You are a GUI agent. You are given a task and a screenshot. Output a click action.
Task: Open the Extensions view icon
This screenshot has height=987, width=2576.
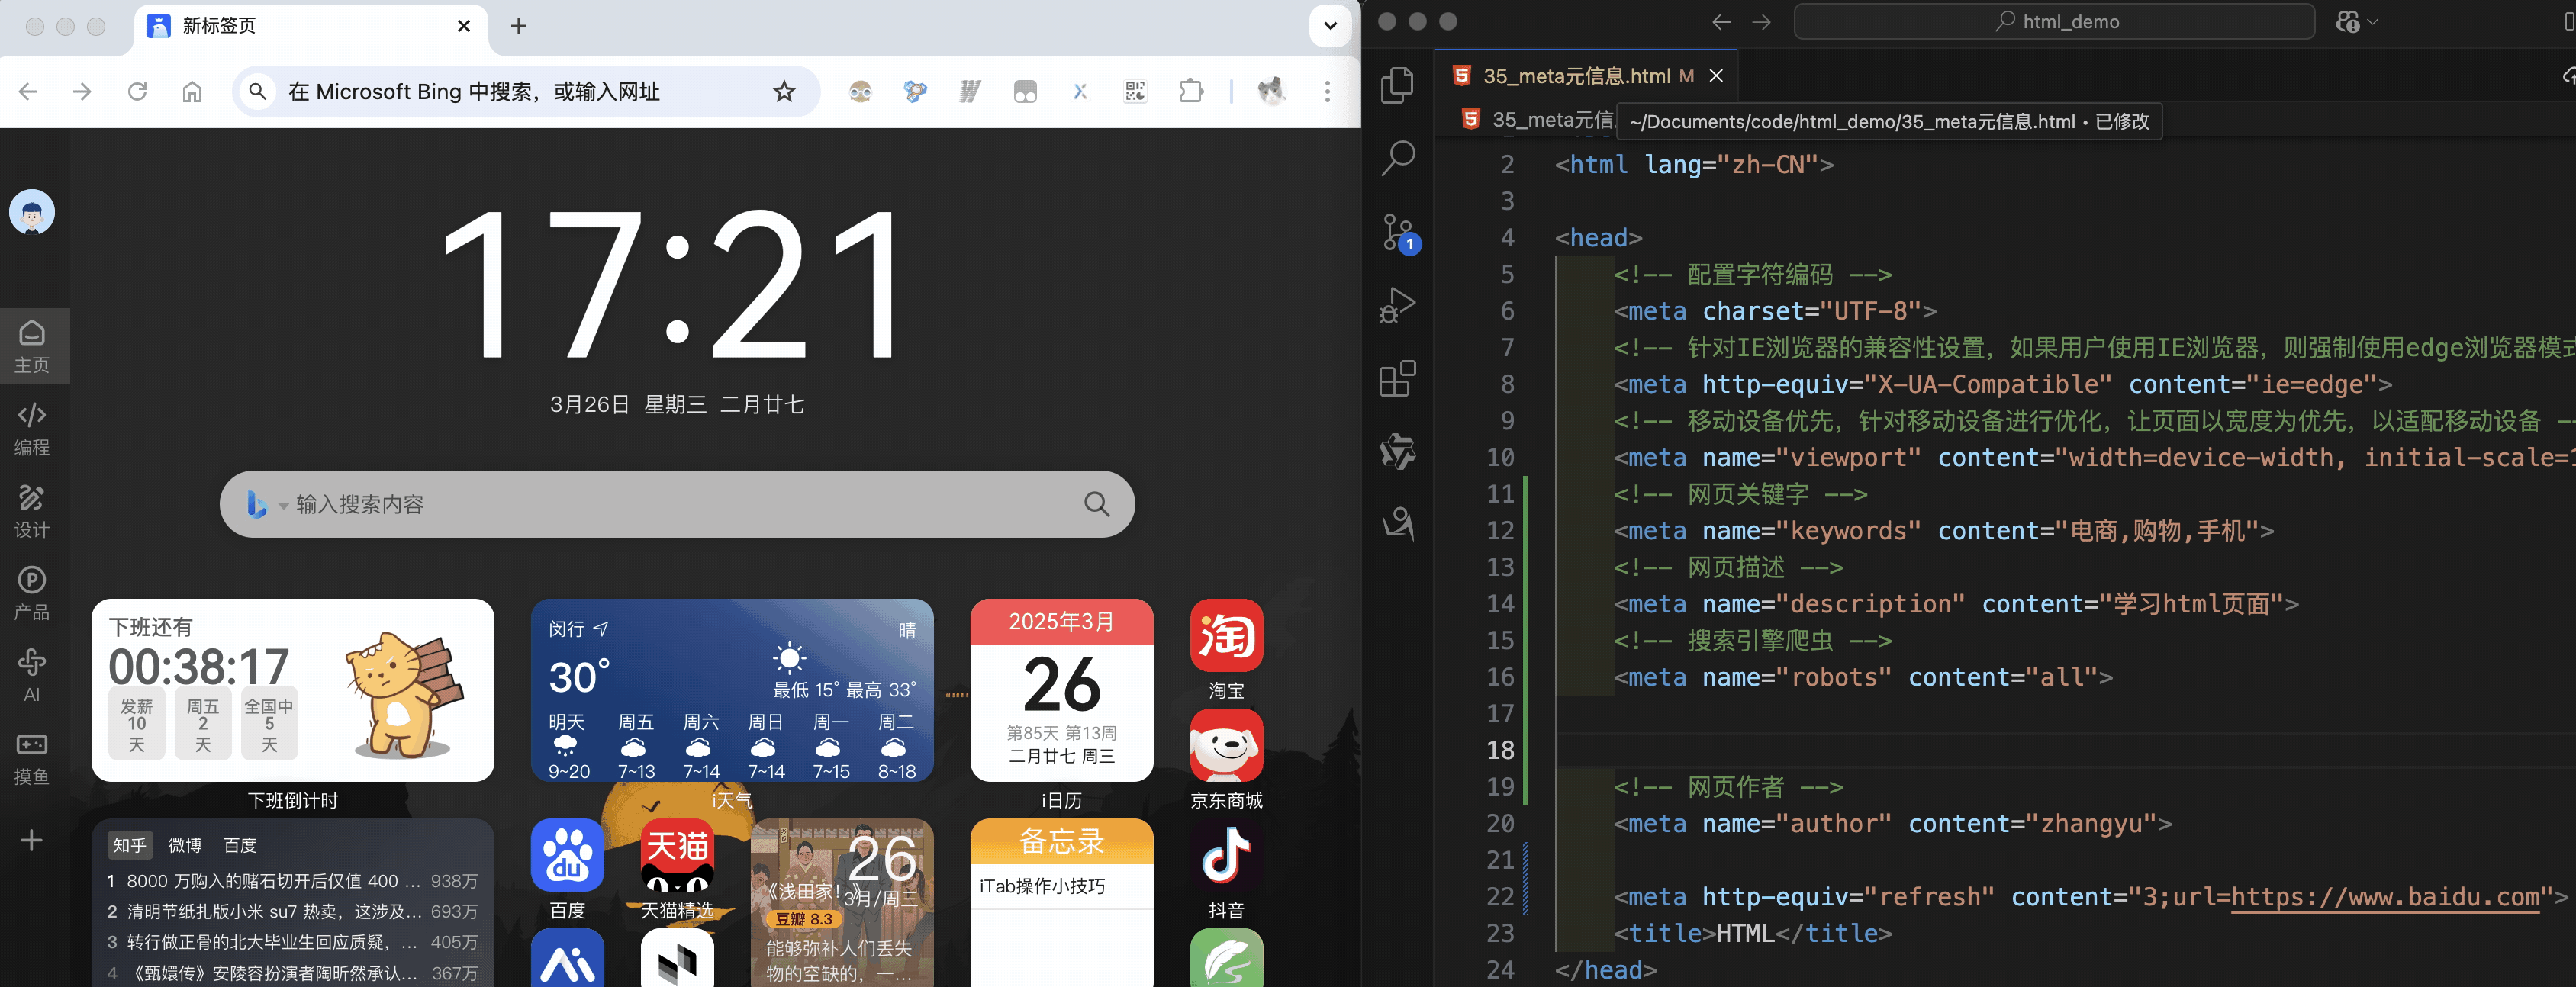click(1397, 378)
